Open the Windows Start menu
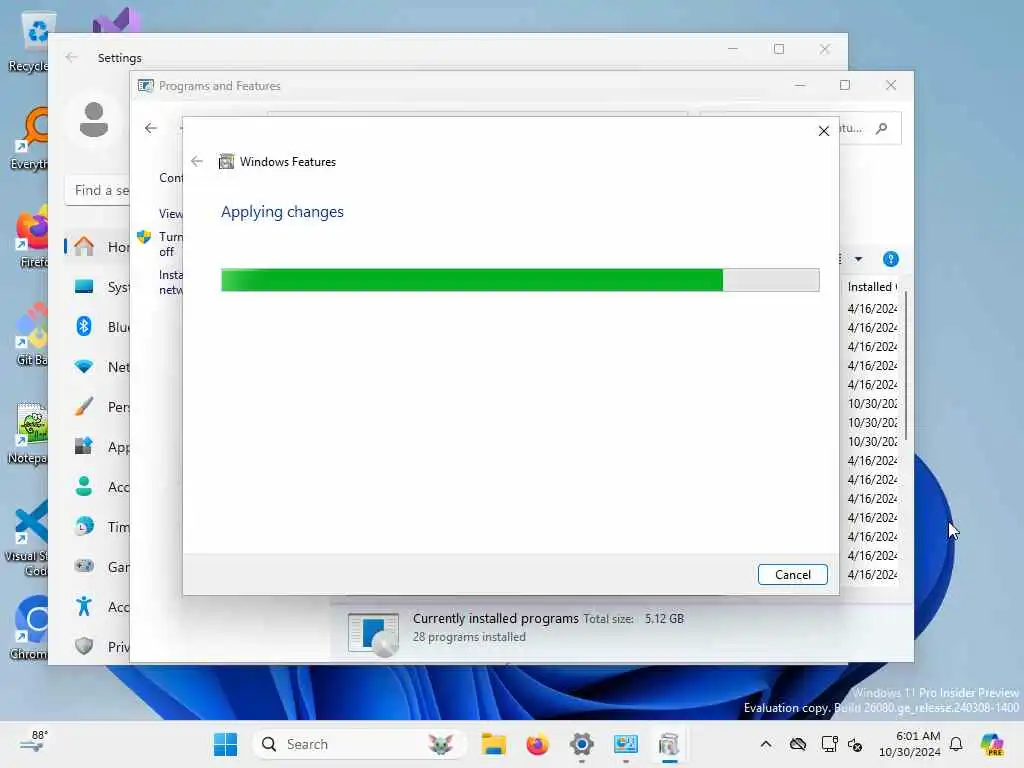 coord(225,744)
